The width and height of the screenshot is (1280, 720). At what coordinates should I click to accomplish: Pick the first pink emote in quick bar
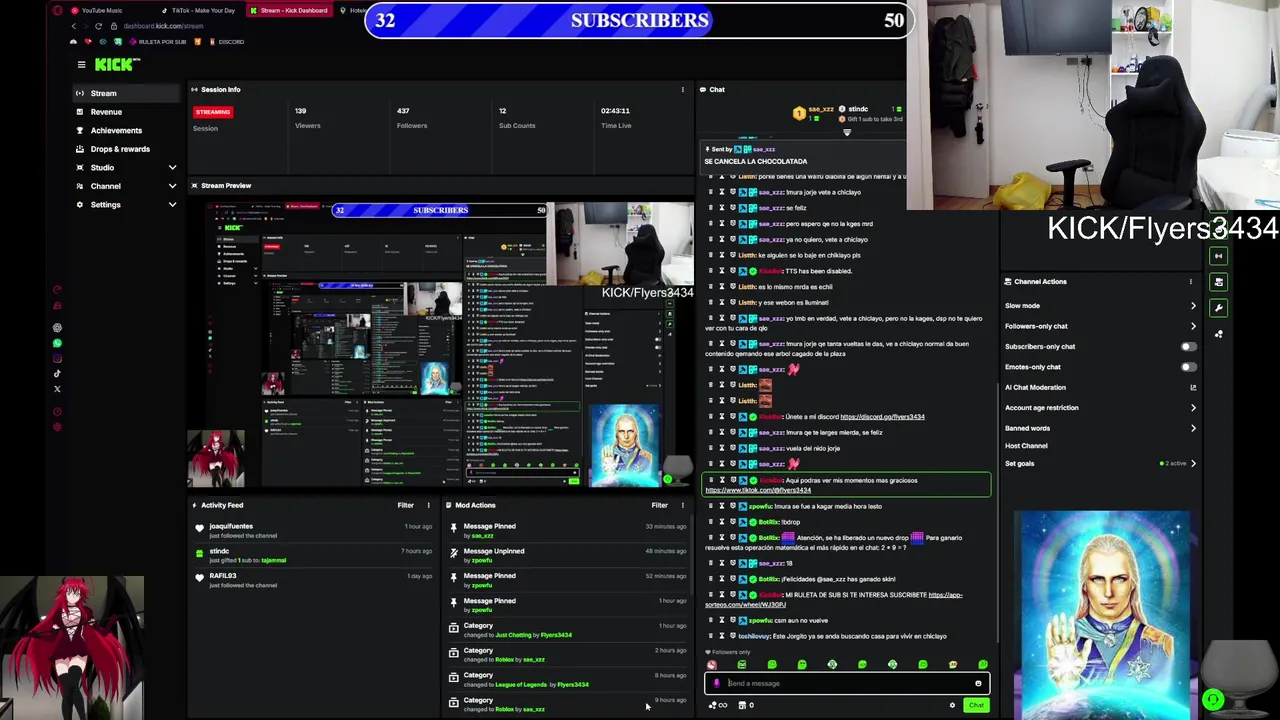pos(712,665)
